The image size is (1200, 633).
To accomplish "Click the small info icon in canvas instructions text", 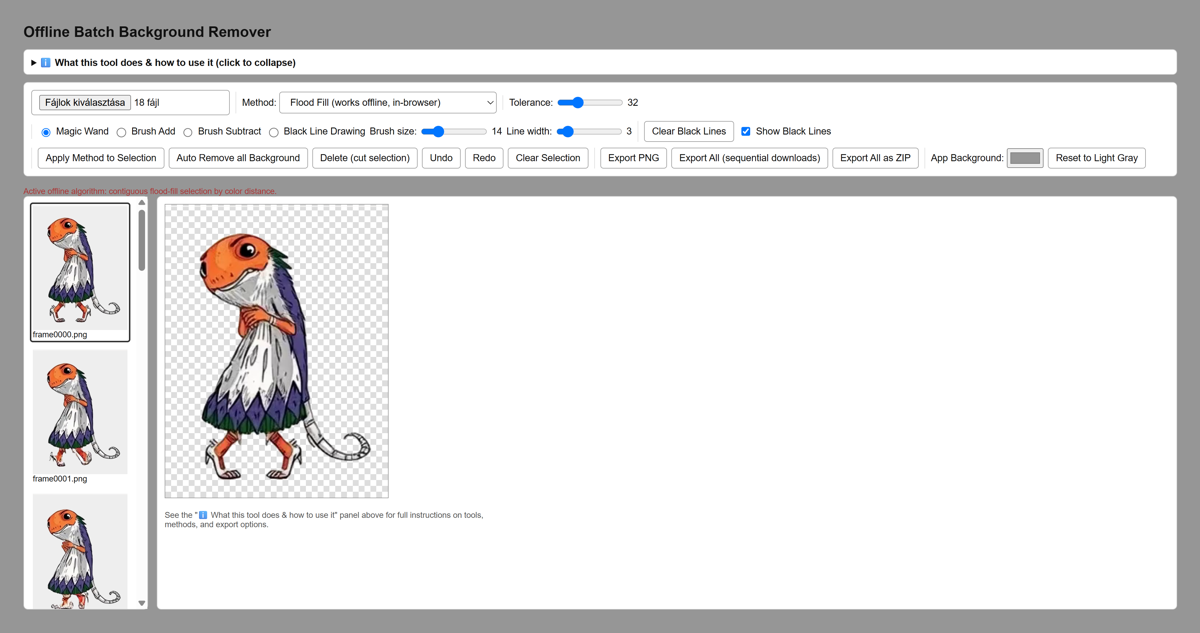I will coord(203,515).
